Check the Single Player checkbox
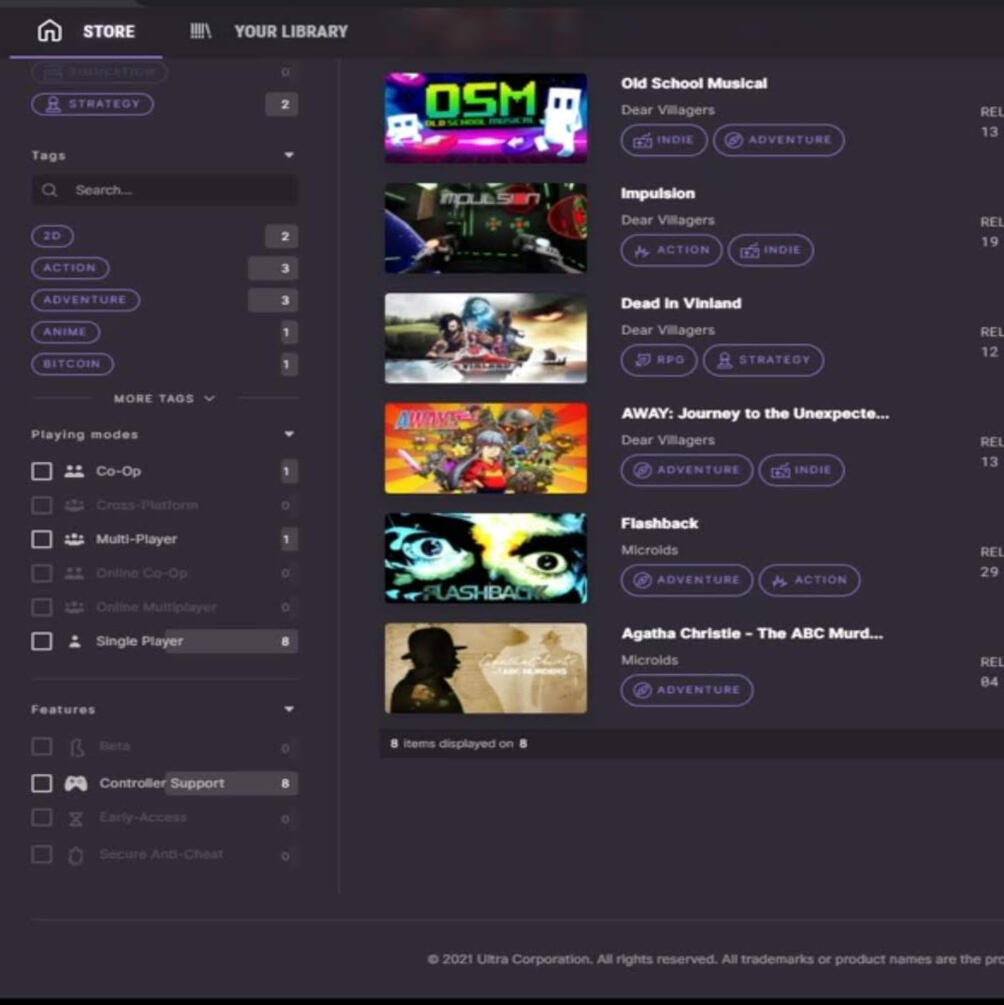Screen dimensions: 1004x1005 click(42, 641)
